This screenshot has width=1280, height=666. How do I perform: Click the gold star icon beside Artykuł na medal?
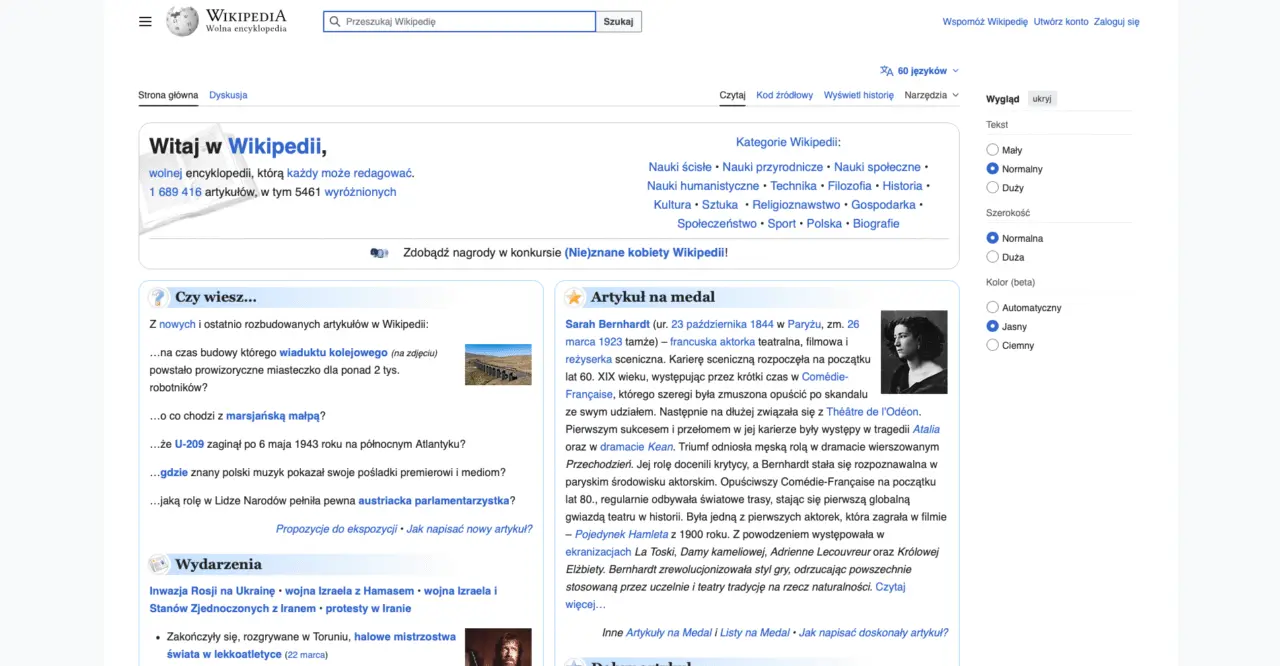[x=574, y=297]
